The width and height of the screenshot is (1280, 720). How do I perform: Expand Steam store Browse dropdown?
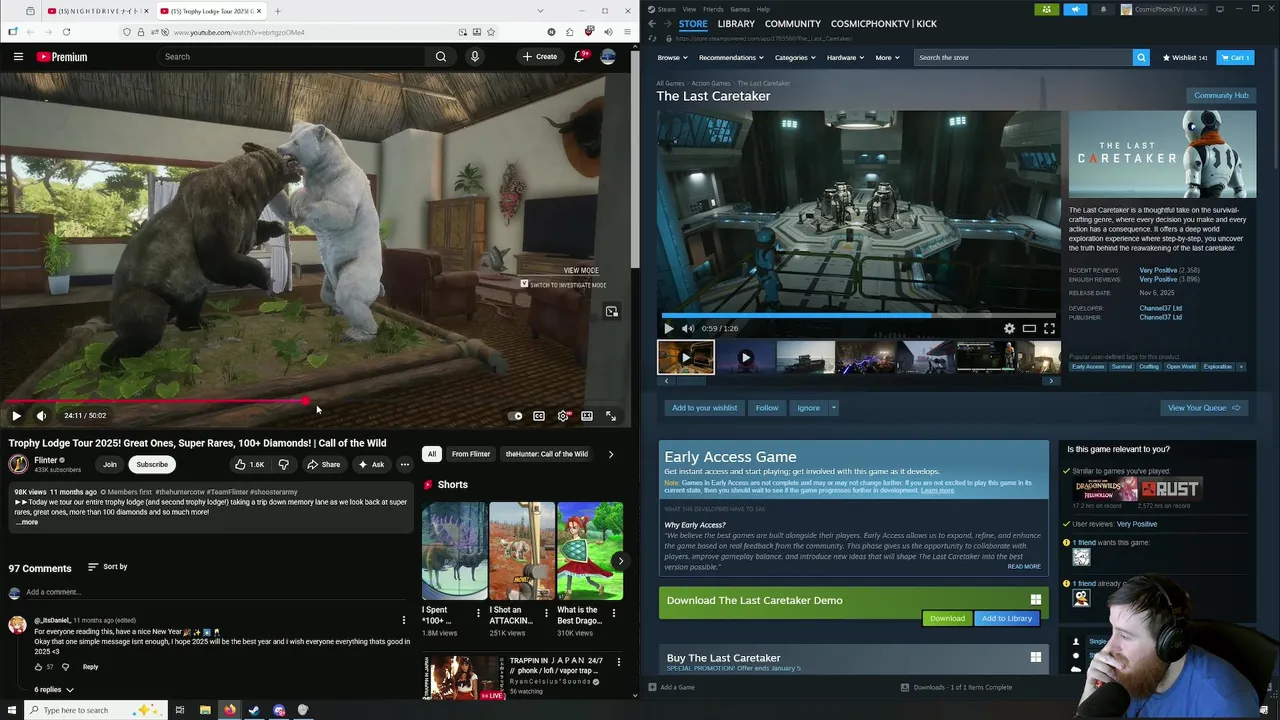(673, 58)
